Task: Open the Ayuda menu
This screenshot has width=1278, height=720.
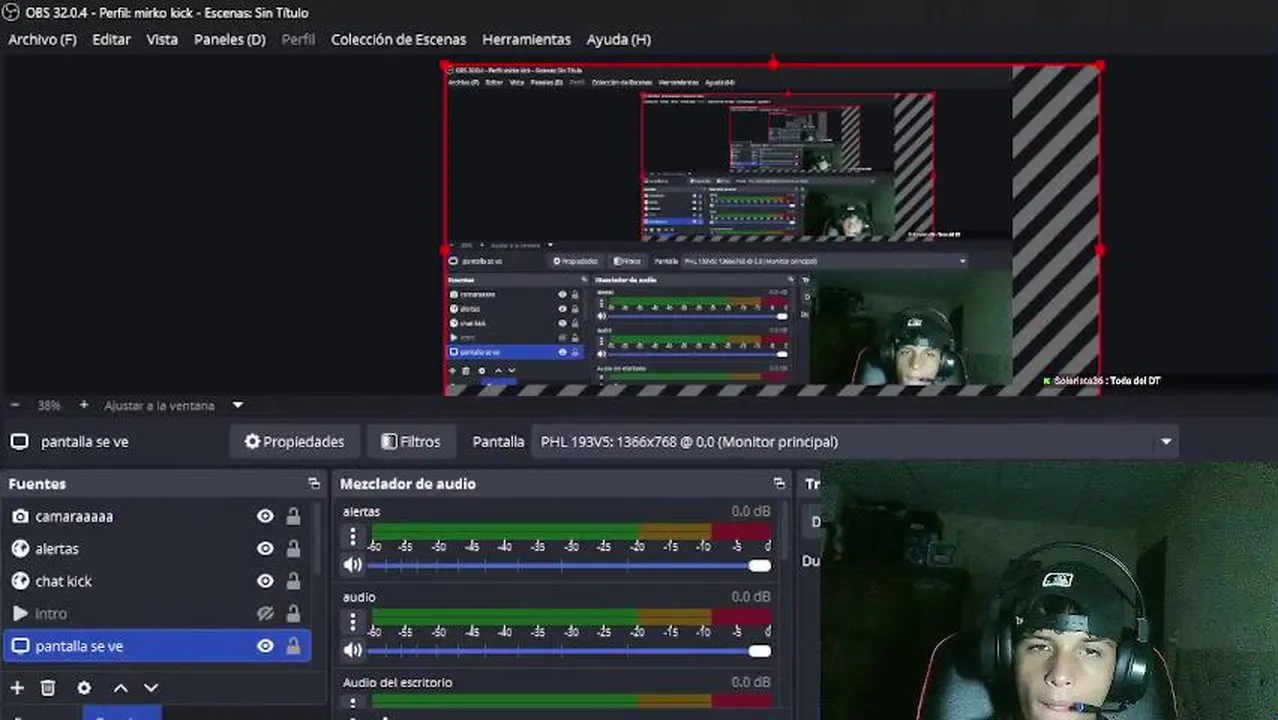Action: click(x=618, y=39)
